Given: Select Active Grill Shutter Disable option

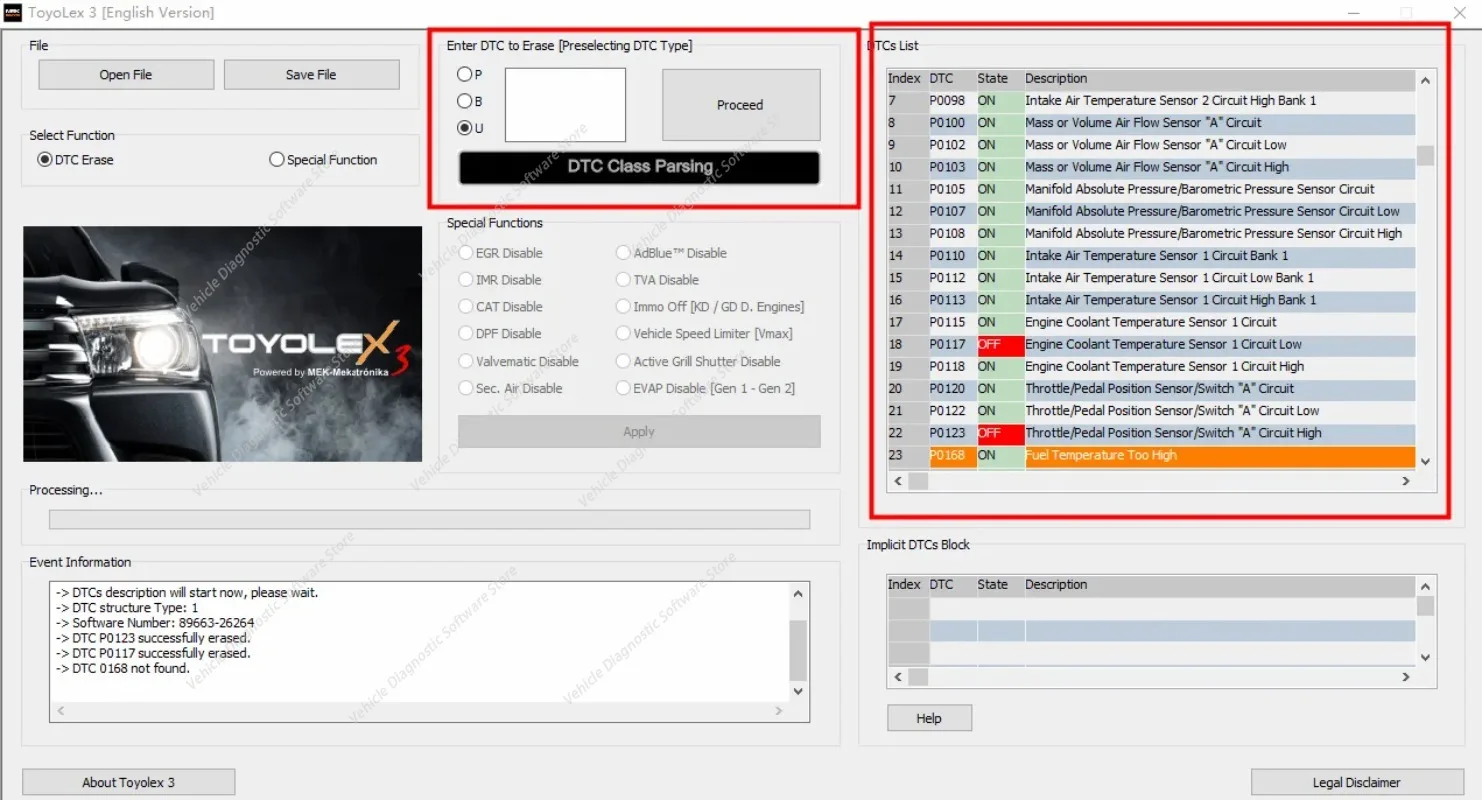Looking at the screenshot, I should click(x=699, y=362).
